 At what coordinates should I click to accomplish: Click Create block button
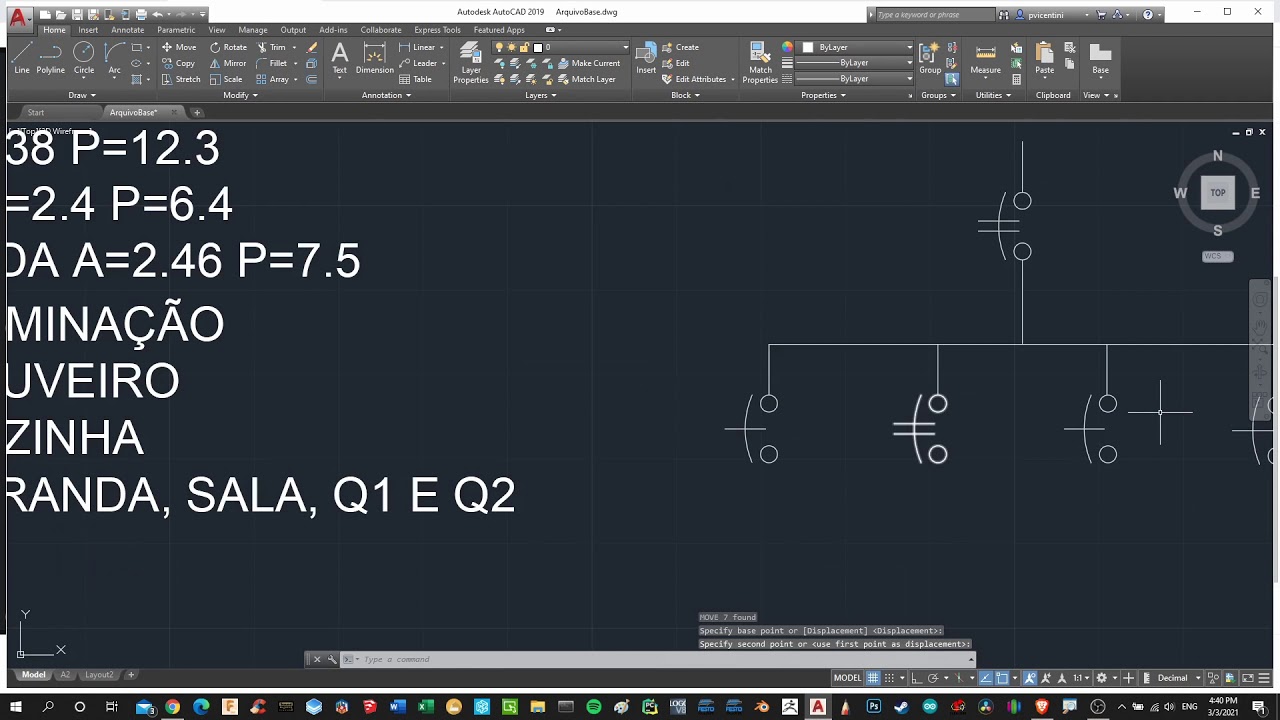coord(680,47)
